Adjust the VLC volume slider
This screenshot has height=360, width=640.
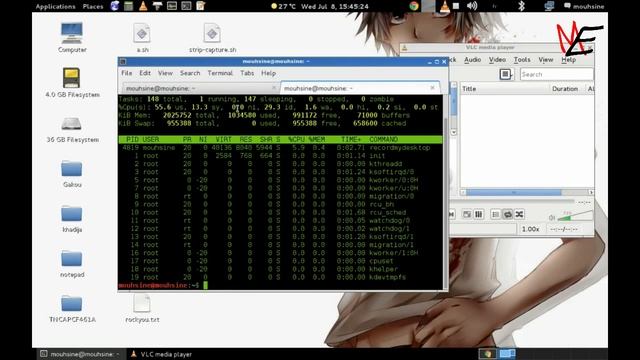[x=575, y=216]
